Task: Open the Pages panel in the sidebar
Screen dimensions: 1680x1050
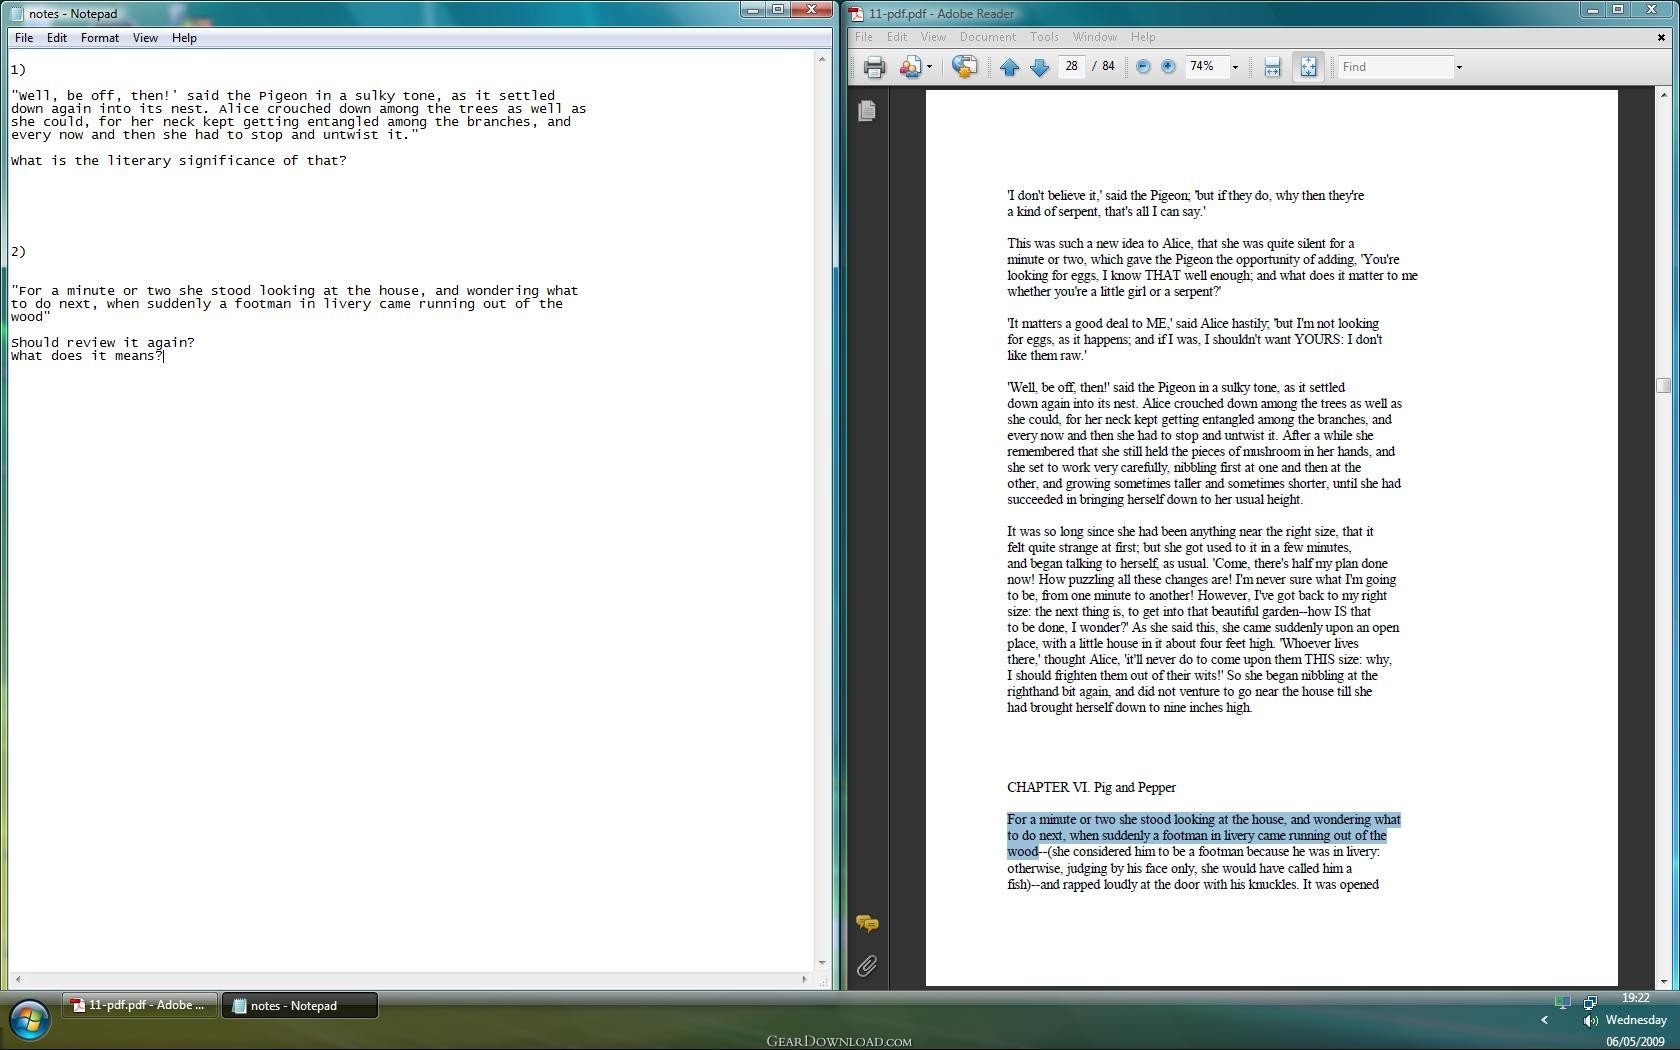Action: pyautogui.click(x=867, y=111)
